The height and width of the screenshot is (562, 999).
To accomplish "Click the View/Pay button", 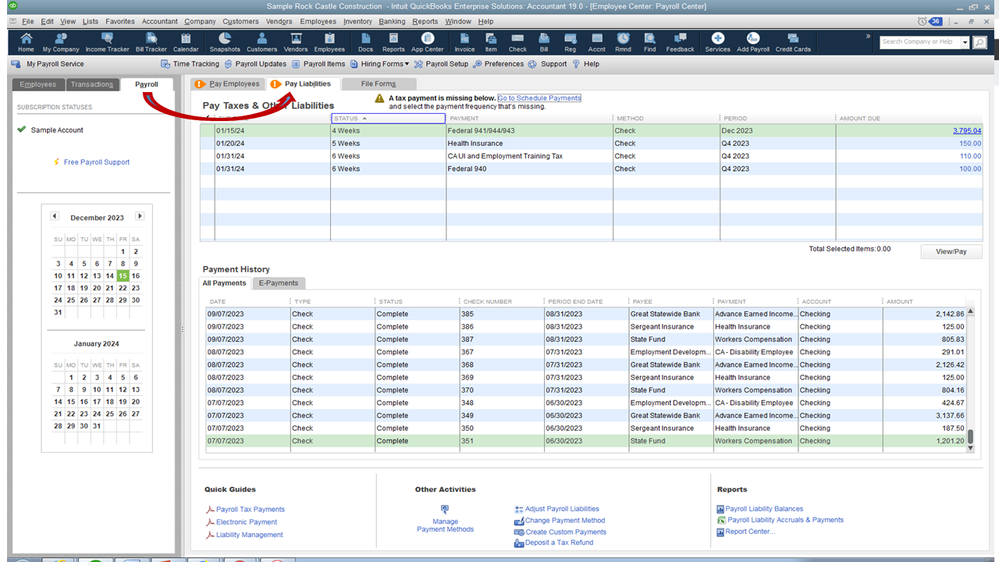I will click(x=951, y=252).
